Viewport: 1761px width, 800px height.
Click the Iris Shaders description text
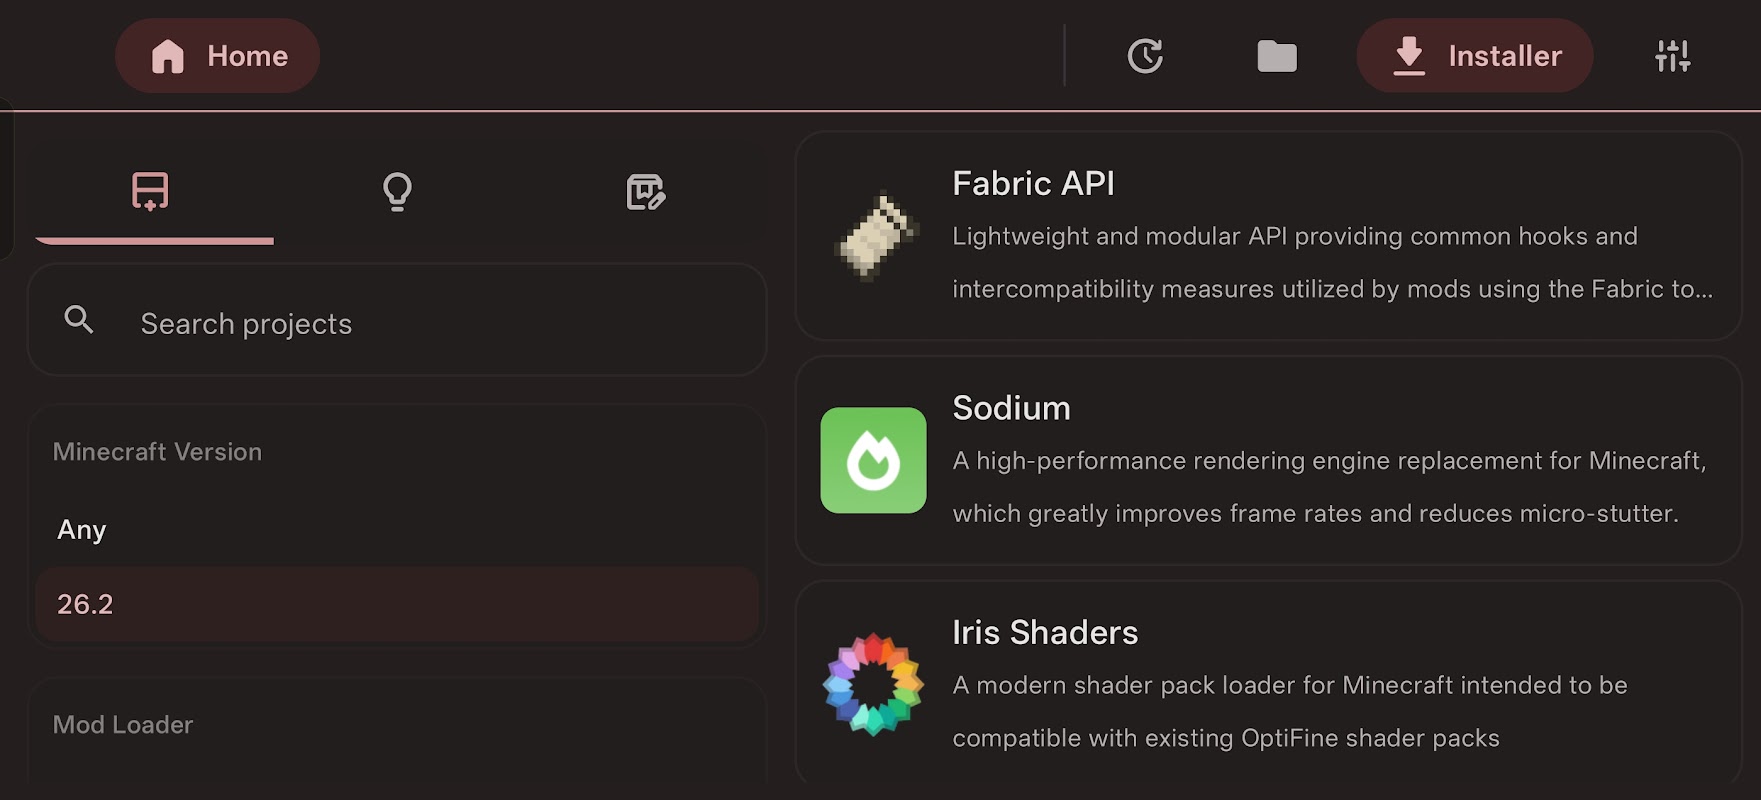coord(1290,712)
